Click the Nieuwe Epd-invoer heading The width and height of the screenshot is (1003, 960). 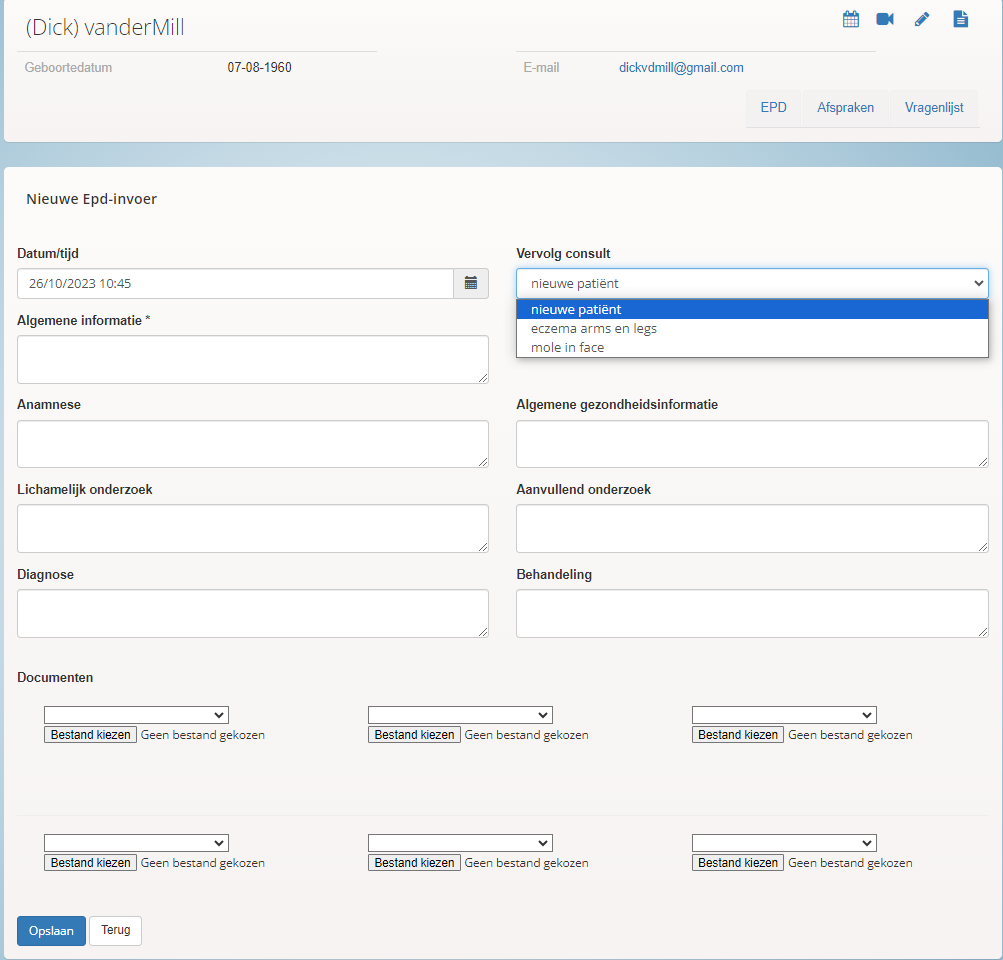tap(91, 199)
